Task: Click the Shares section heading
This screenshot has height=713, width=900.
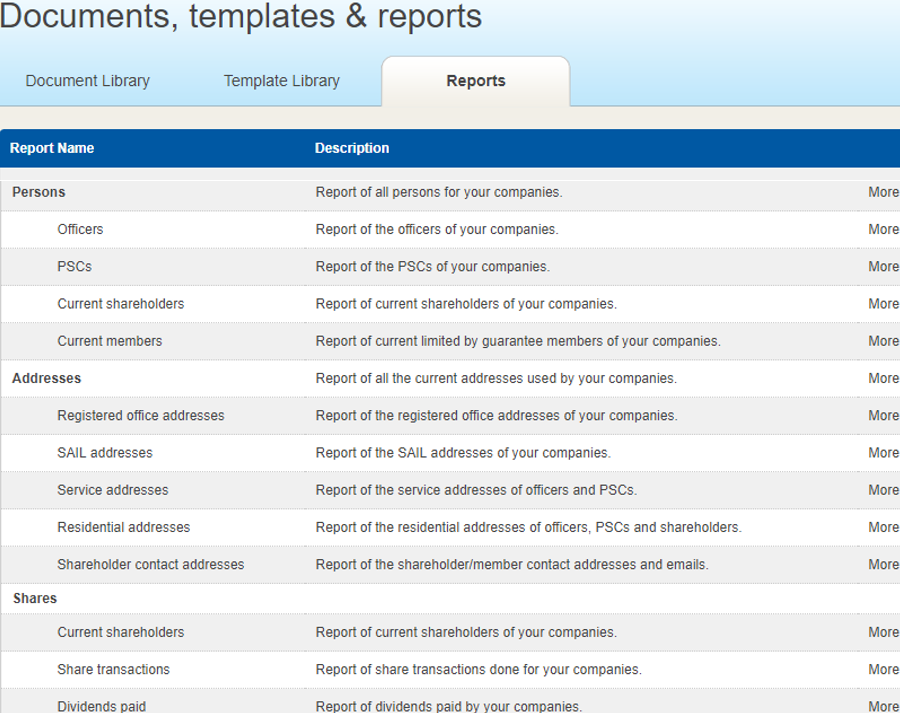Action: click(35, 598)
